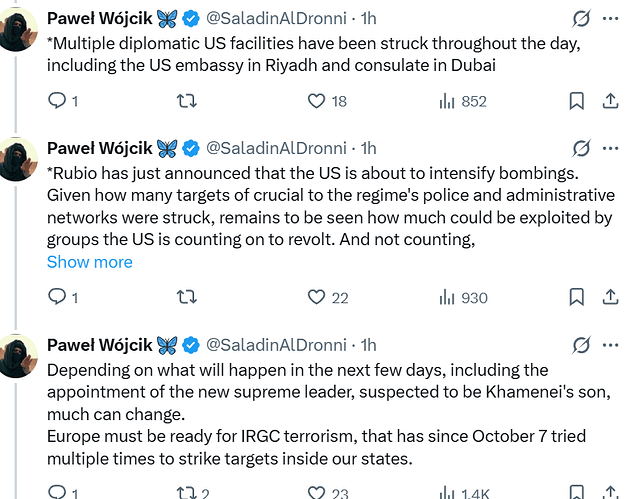This screenshot has height=499, width=626.
Task: Open Paweł Wójcik's name on the Rubio tweet
Action: [x=102, y=149]
